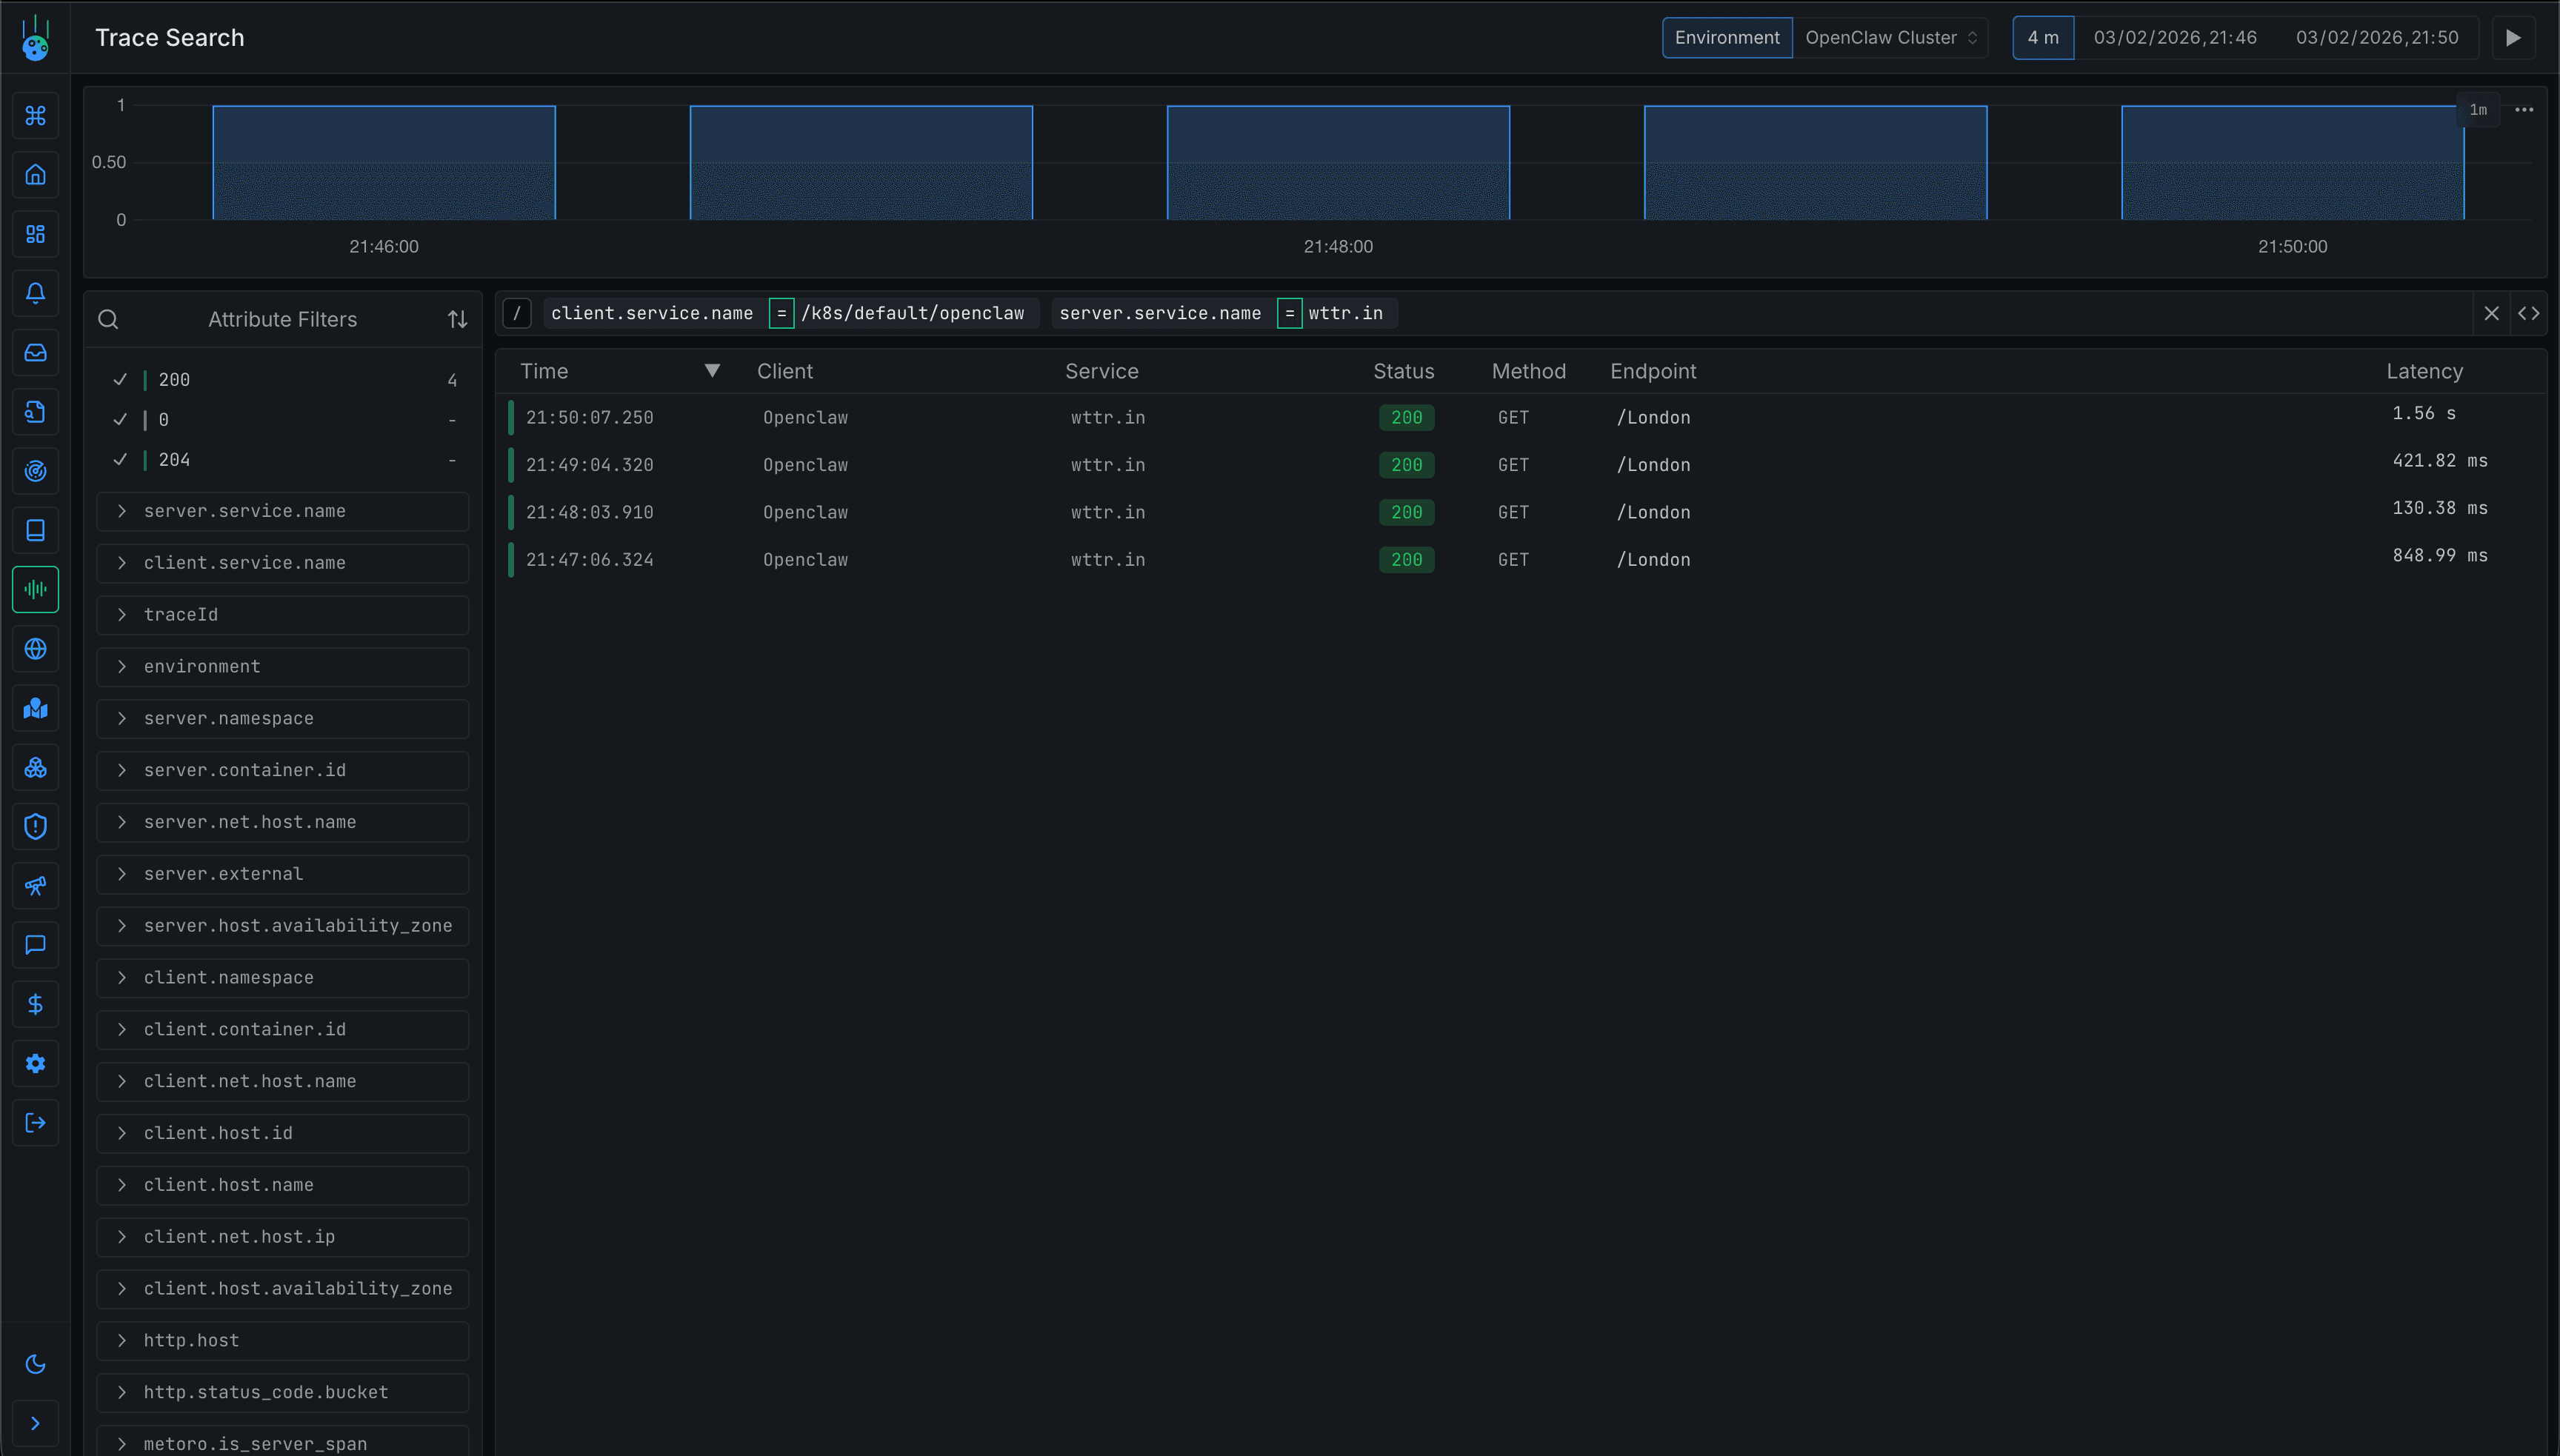
Task: Uncheck the 0 status filter
Action: click(120, 420)
